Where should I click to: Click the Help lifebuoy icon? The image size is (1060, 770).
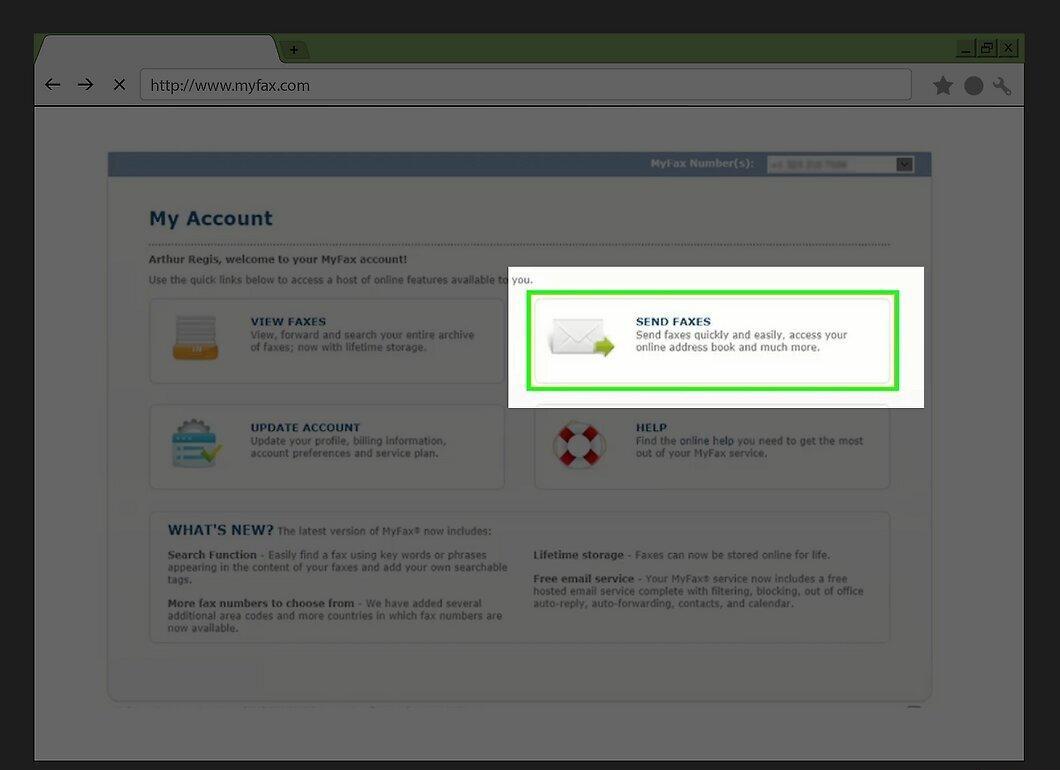(579, 444)
